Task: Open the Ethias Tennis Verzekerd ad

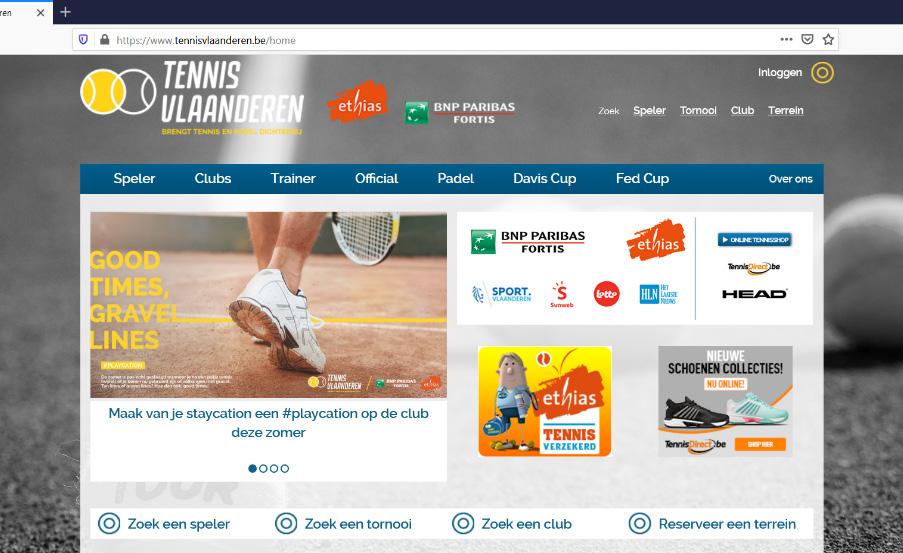Action: pos(545,402)
